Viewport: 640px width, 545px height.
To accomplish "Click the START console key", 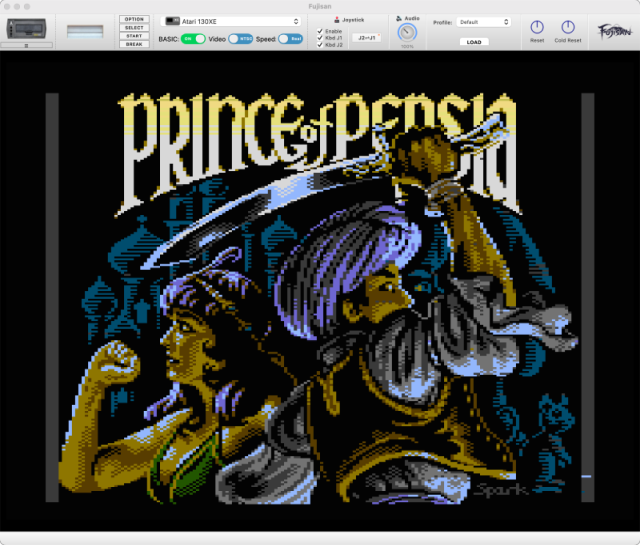I will pos(134,36).
